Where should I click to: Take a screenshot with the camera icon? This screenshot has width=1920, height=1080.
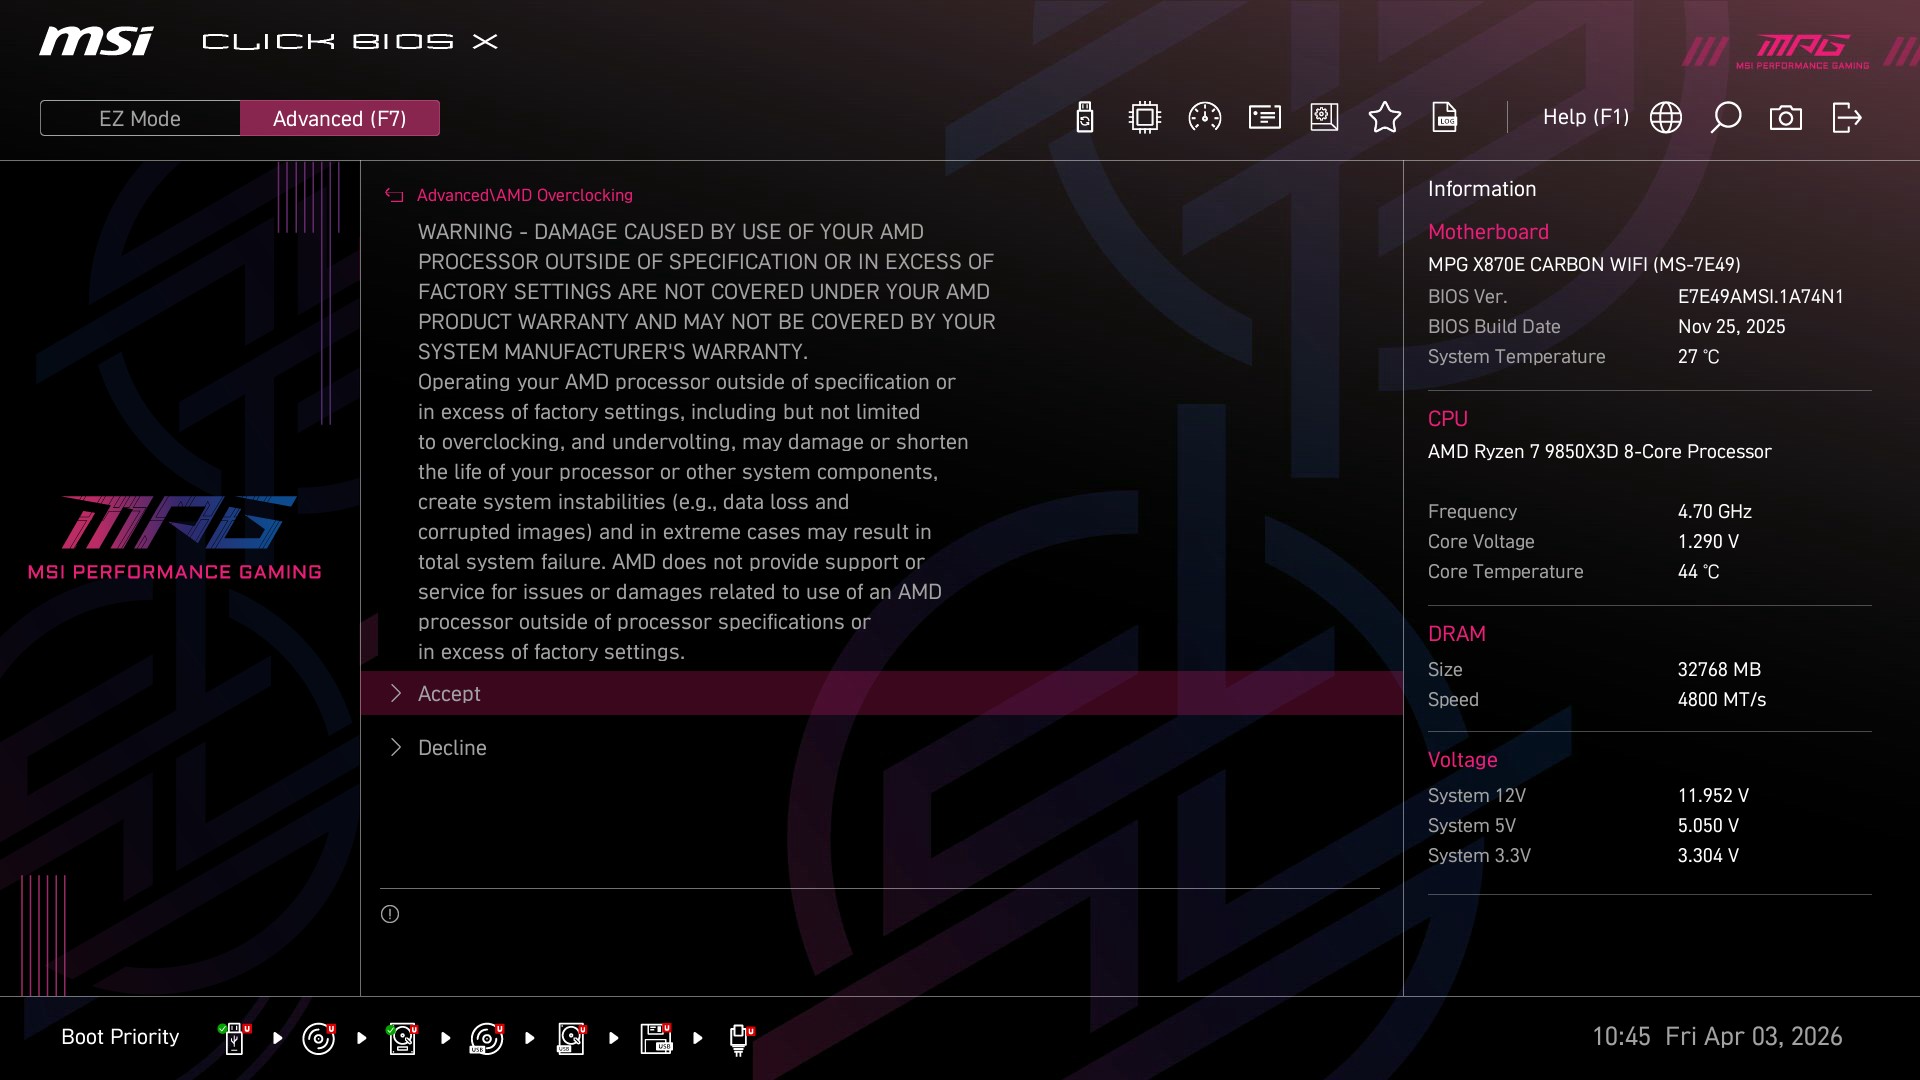coord(1786,118)
